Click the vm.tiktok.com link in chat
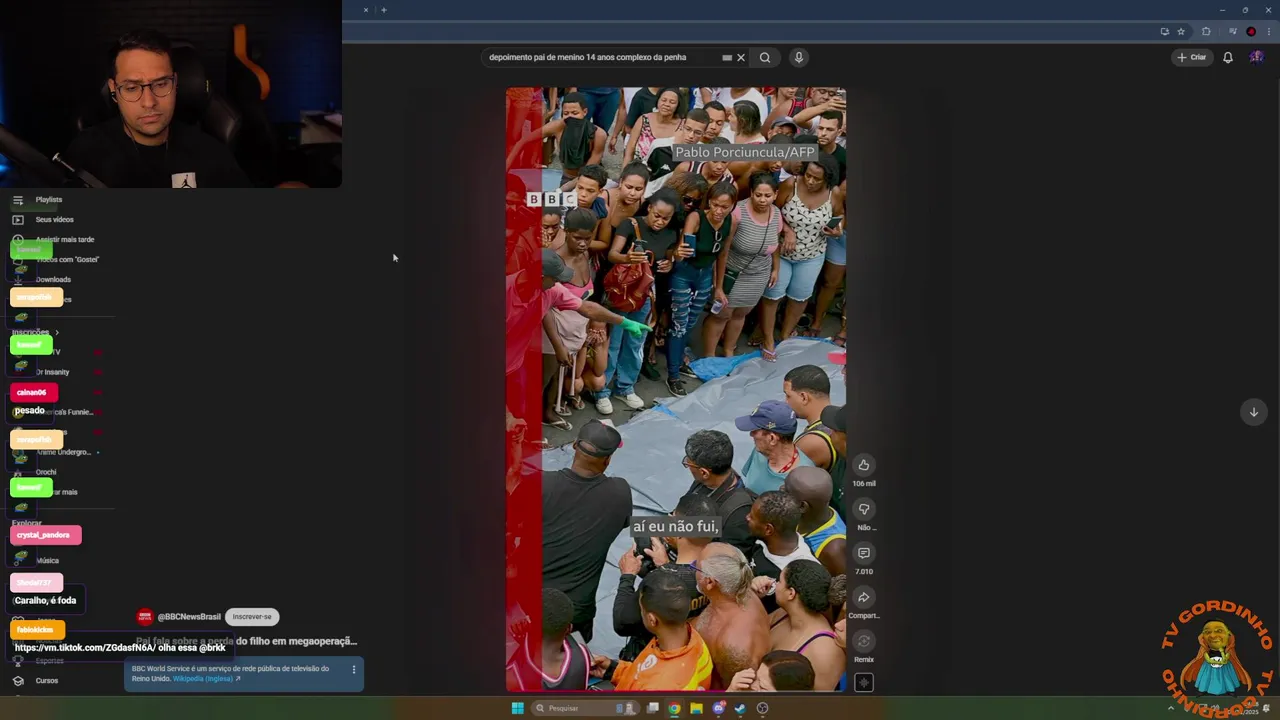Screen dimensions: 1280x720 coord(85,648)
